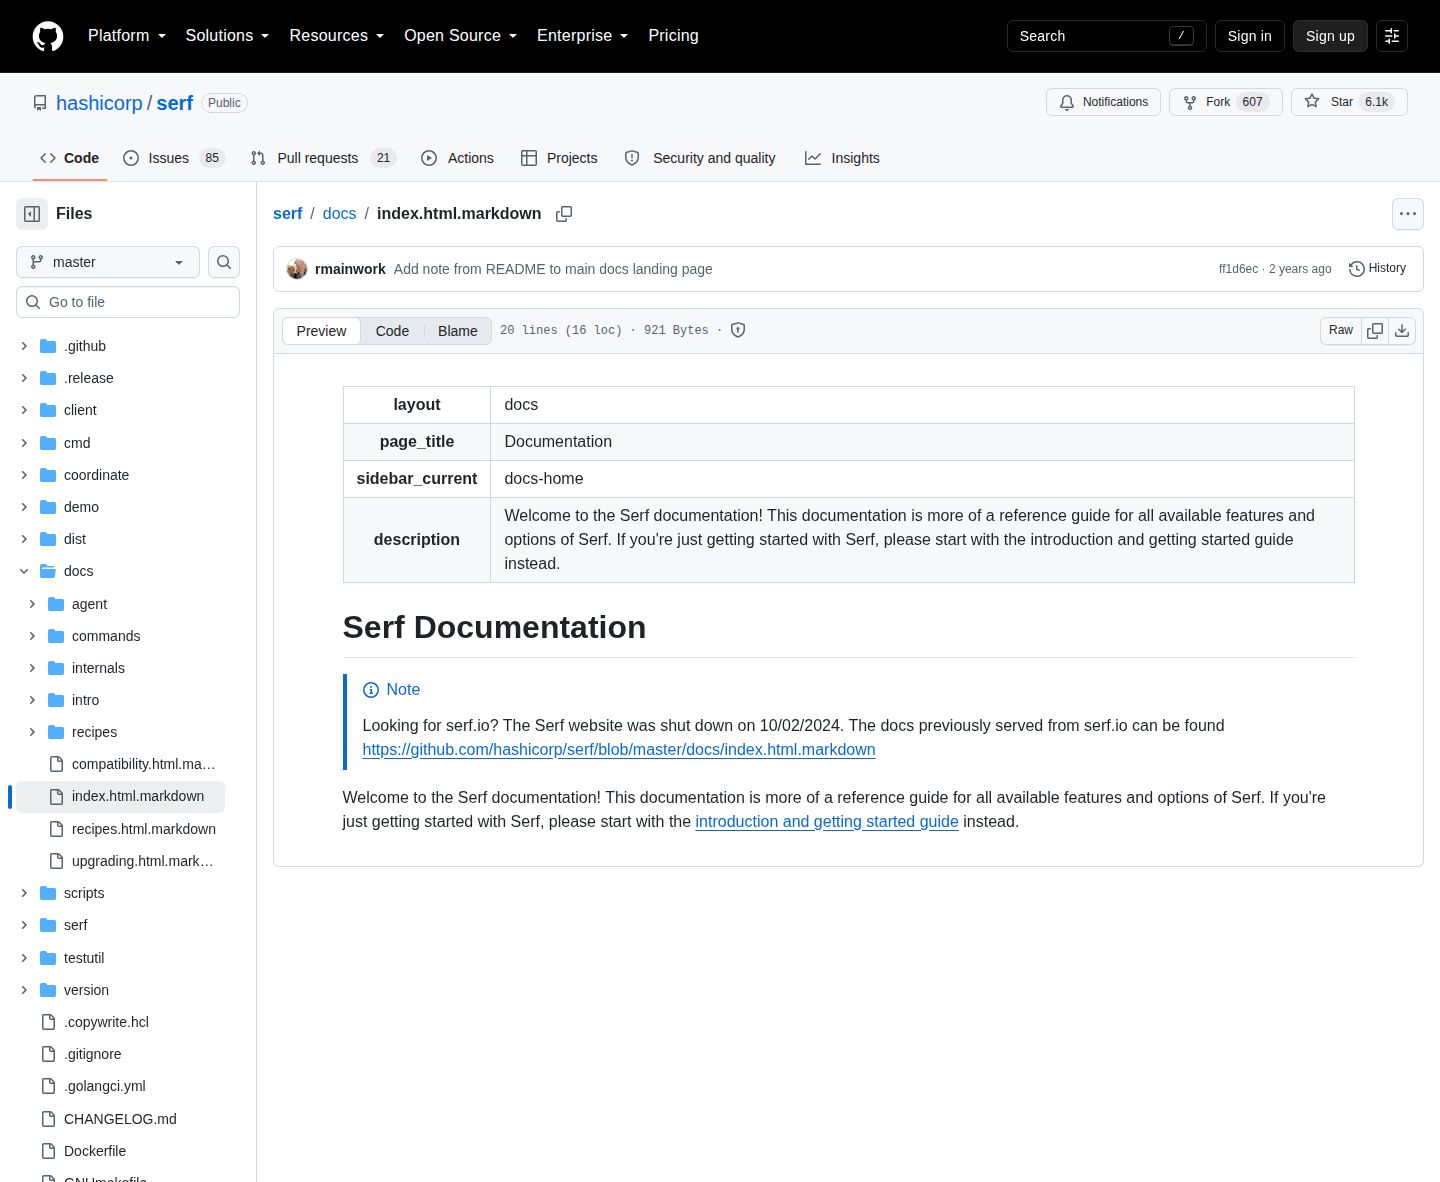Download raw file icon
The image size is (1440, 1182).
[x=1402, y=331]
